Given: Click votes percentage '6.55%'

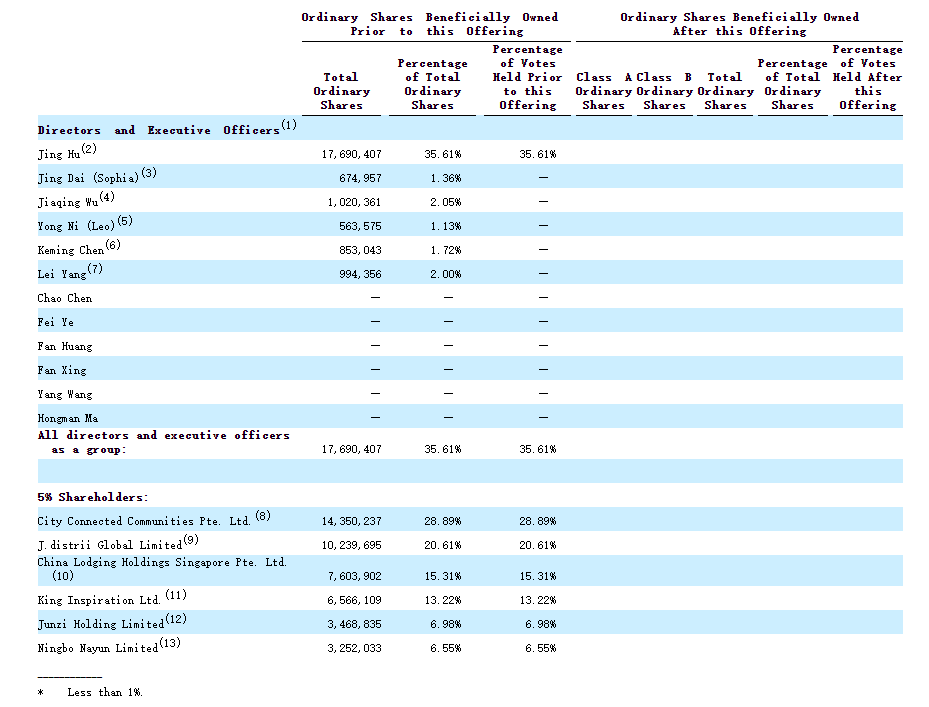Looking at the screenshot, I should click(x=540, y=648).
